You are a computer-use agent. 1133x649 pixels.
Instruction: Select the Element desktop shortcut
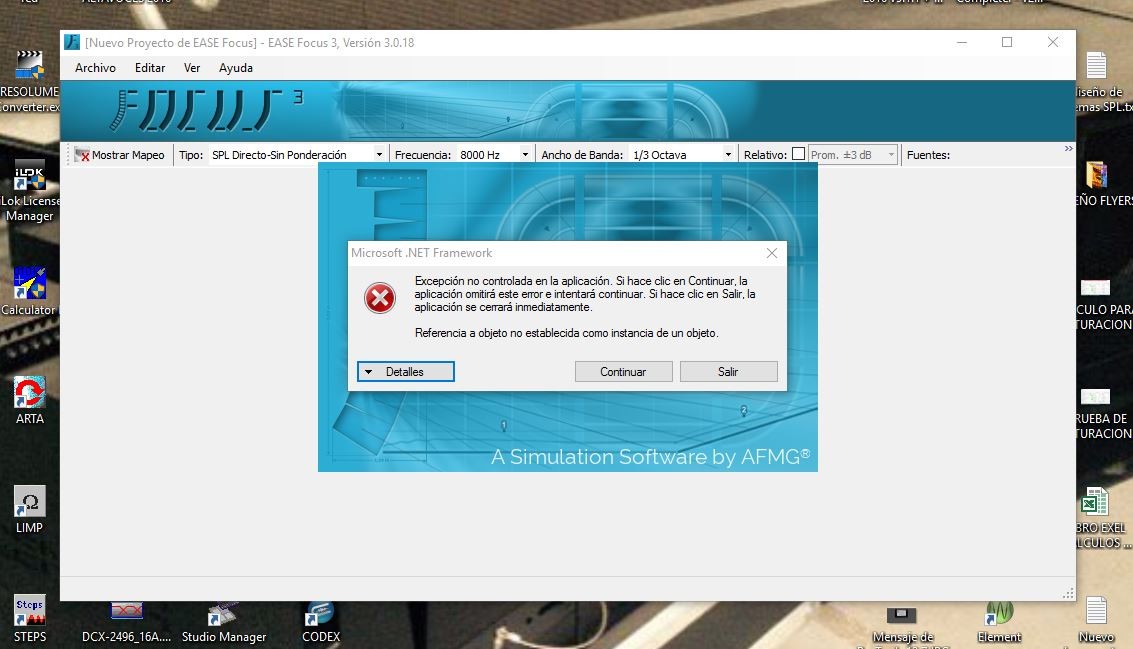pos(999,623)
